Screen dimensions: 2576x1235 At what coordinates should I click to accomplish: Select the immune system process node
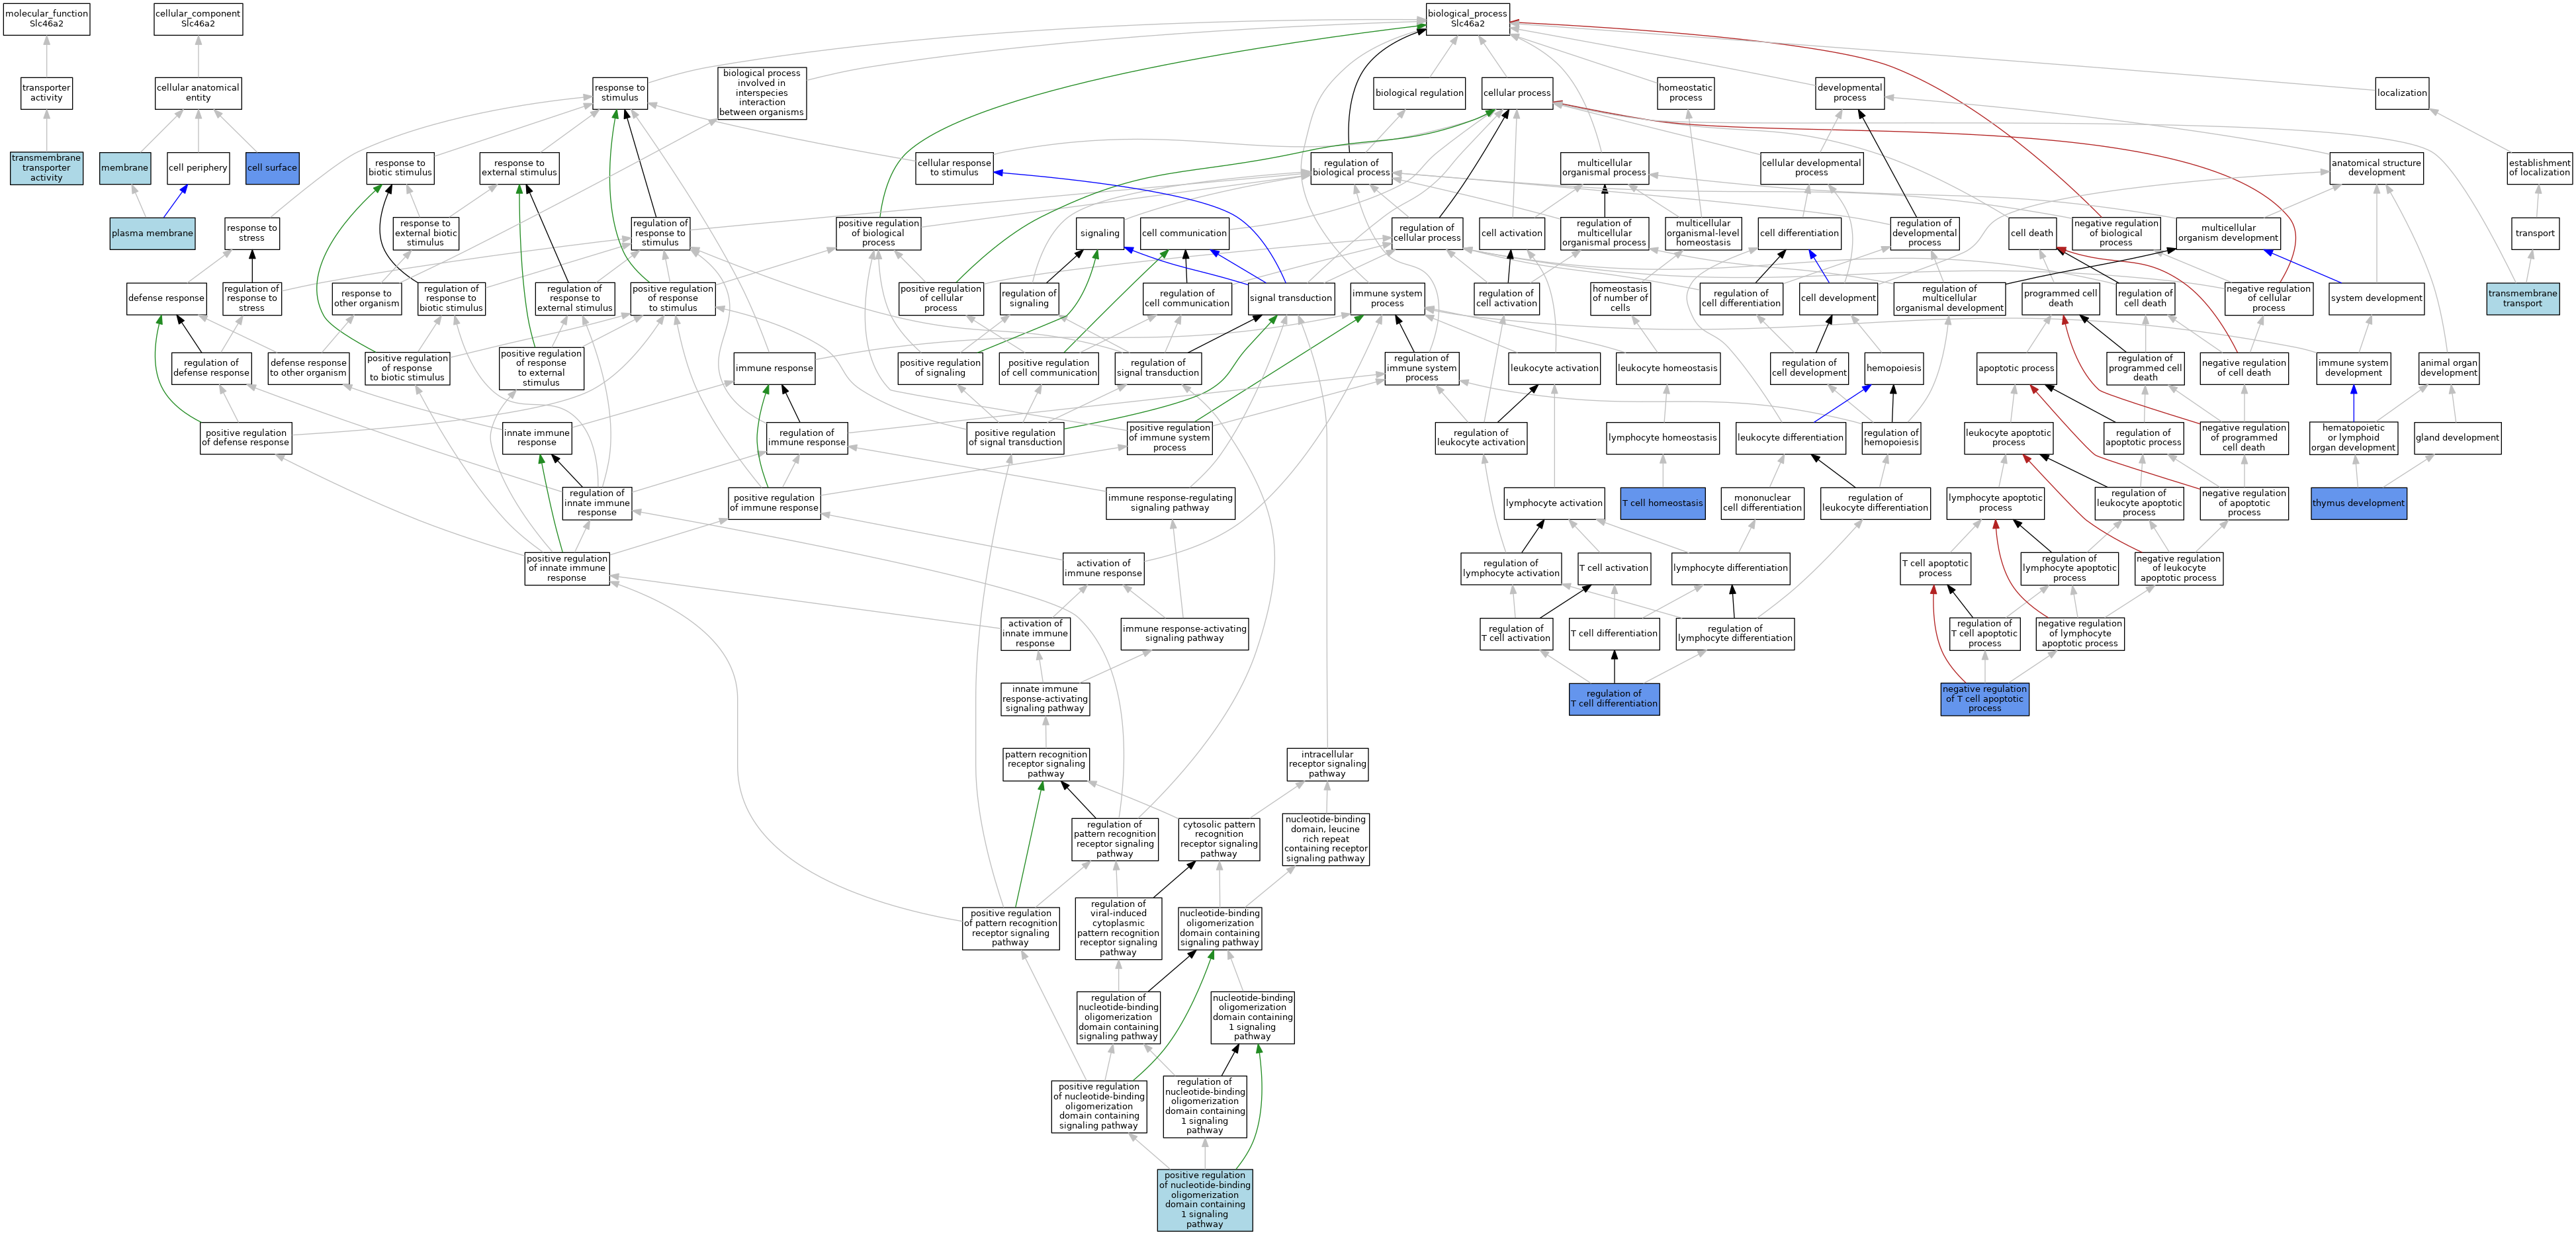click(1387, 298)
